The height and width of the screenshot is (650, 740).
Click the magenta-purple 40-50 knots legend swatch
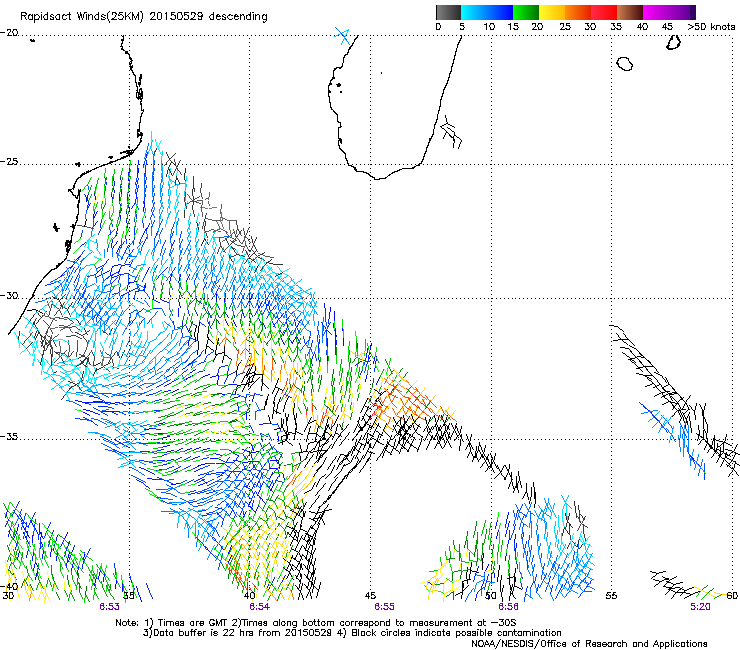669,12
